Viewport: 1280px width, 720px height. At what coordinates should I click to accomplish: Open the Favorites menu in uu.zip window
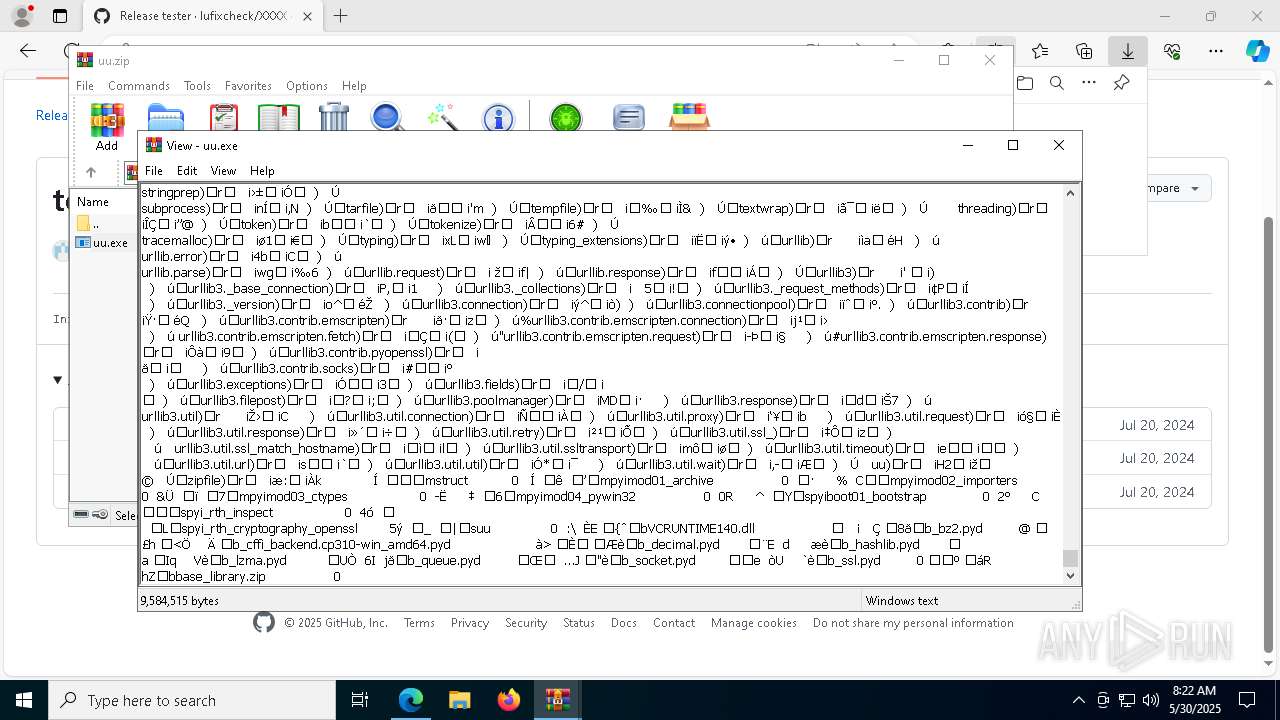click(248, 86)
